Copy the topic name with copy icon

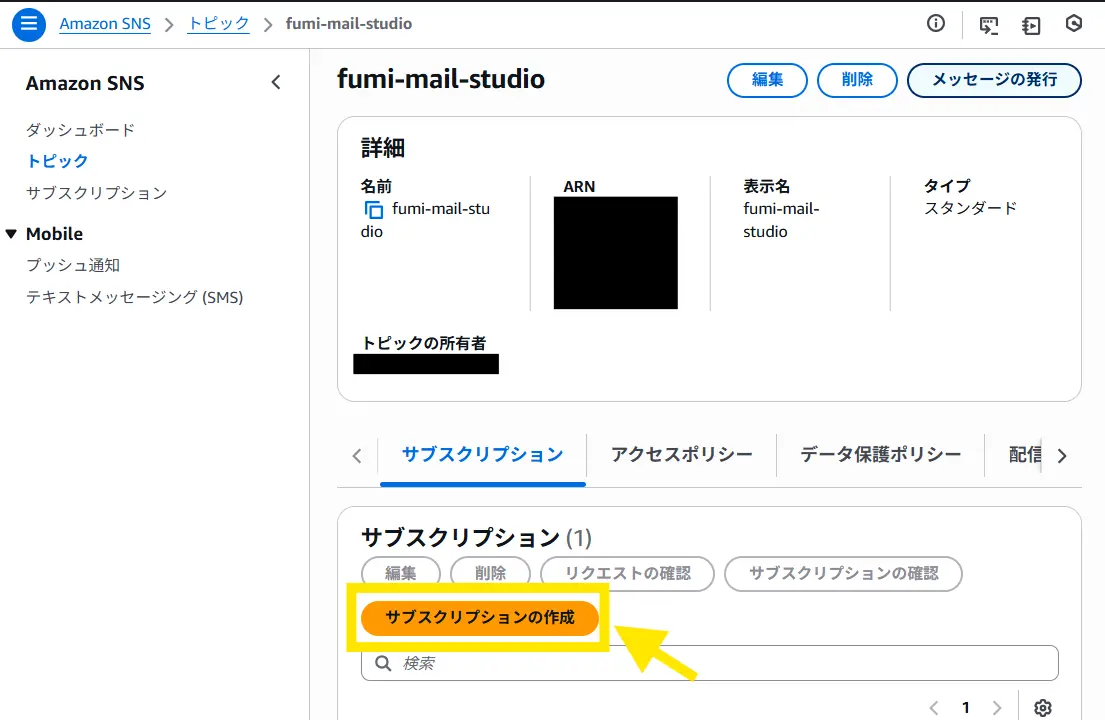click(373, 210)
